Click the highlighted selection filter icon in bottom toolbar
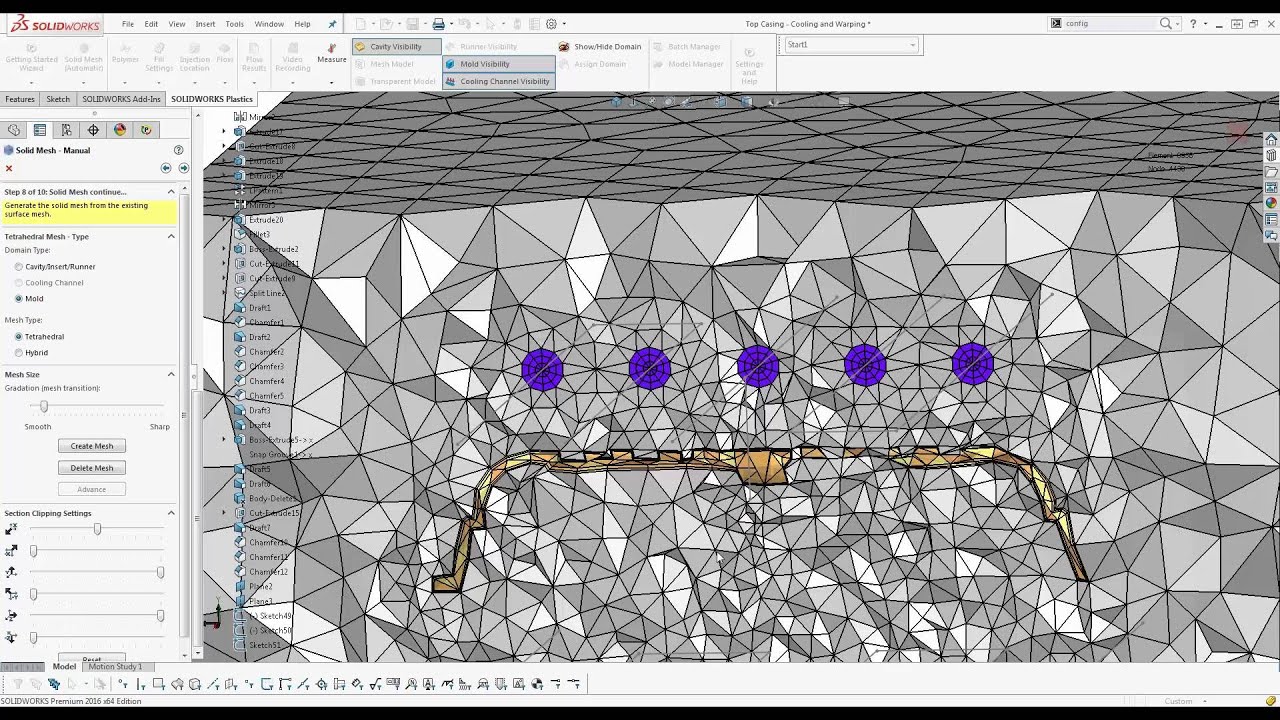Screen dimensions: 1280x720 (54, 684)
